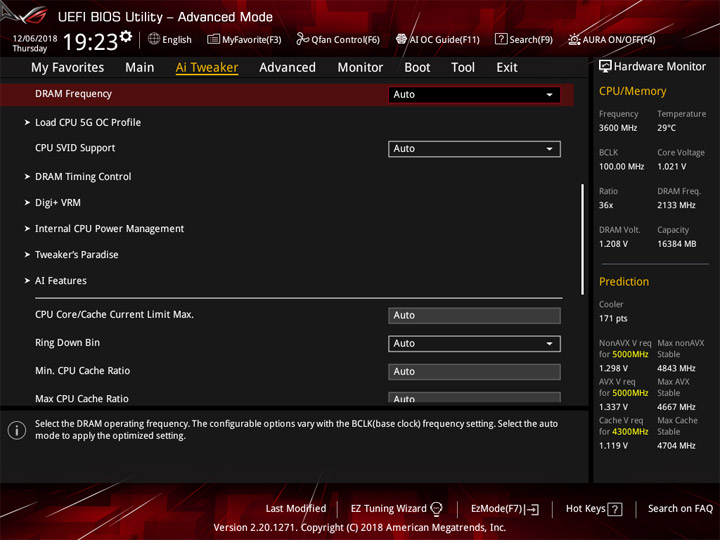Go to the Advanced tab

(x=287, y=68)
